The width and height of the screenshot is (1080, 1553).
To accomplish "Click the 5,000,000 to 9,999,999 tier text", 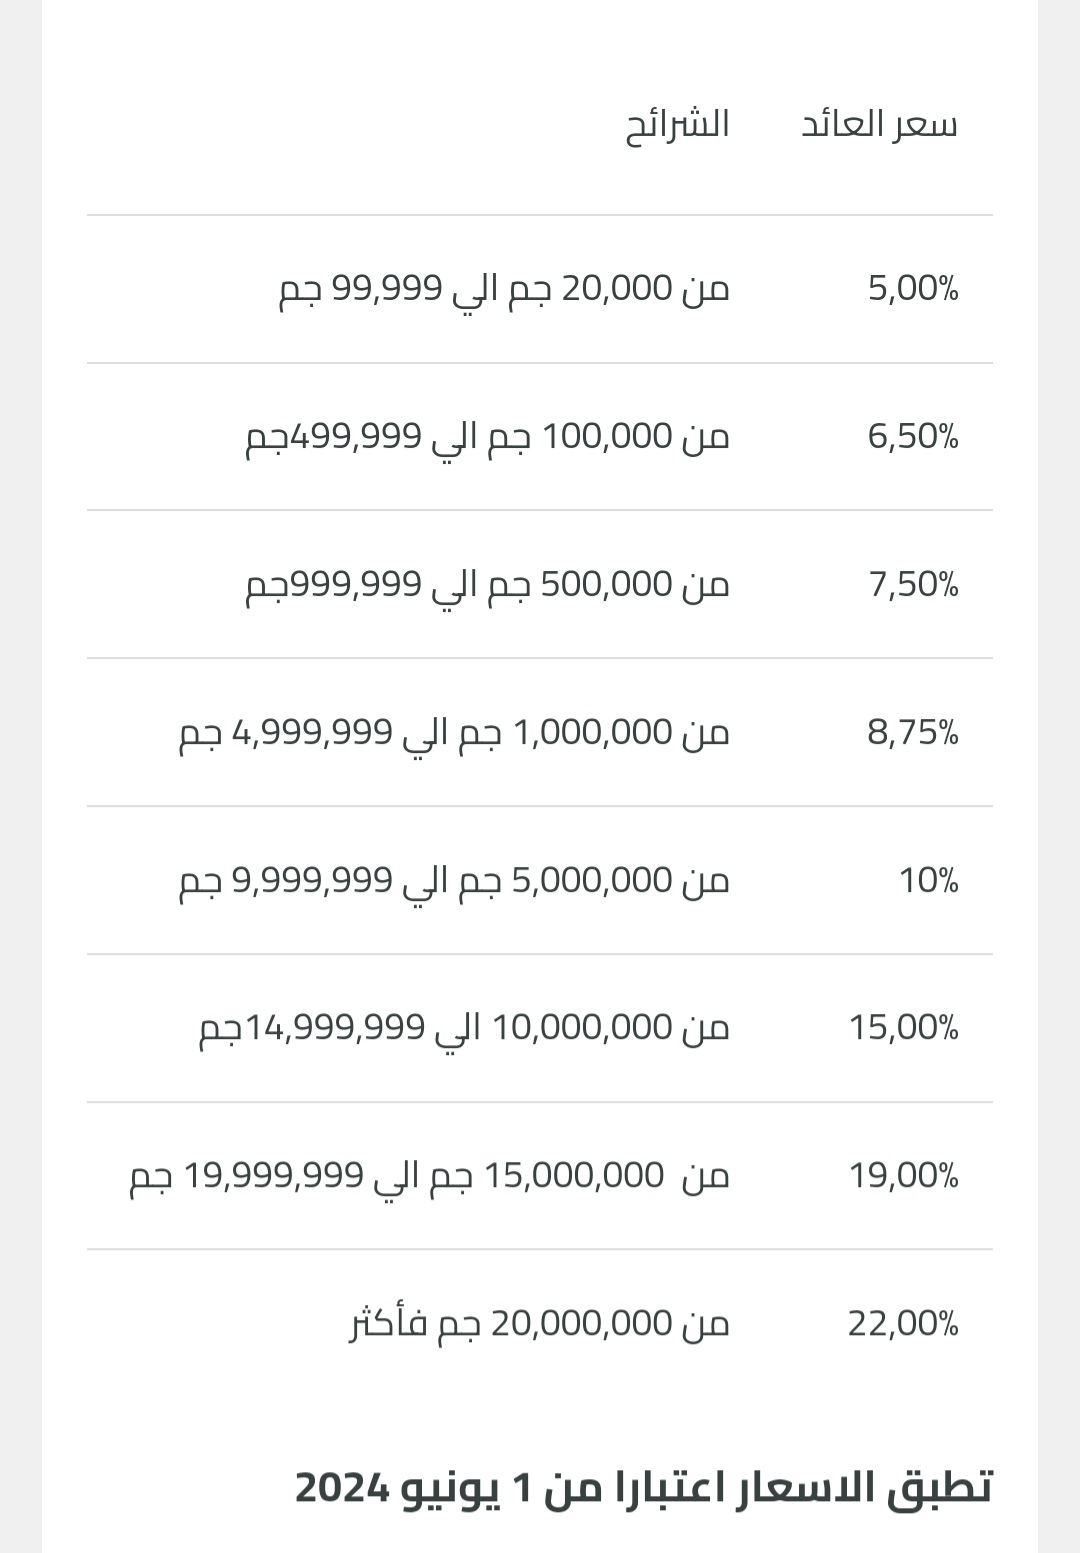I will [x=454, y=881].
